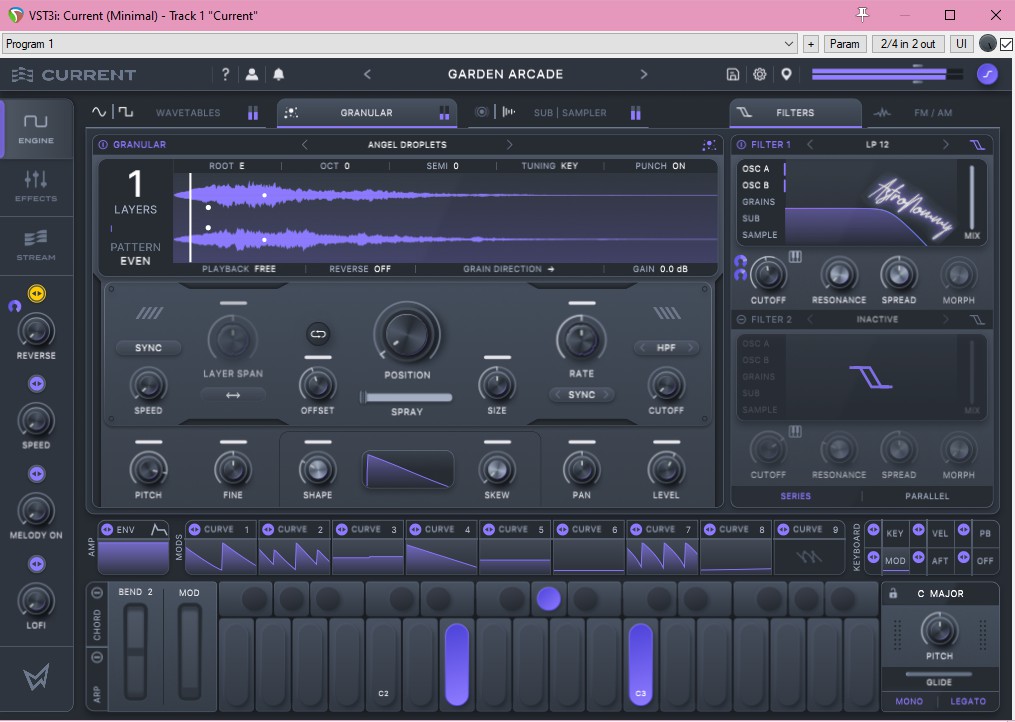Click the 2/4 in 2 out button
Viewport: 1015px width, 722px height.
(x=908, y=44)
